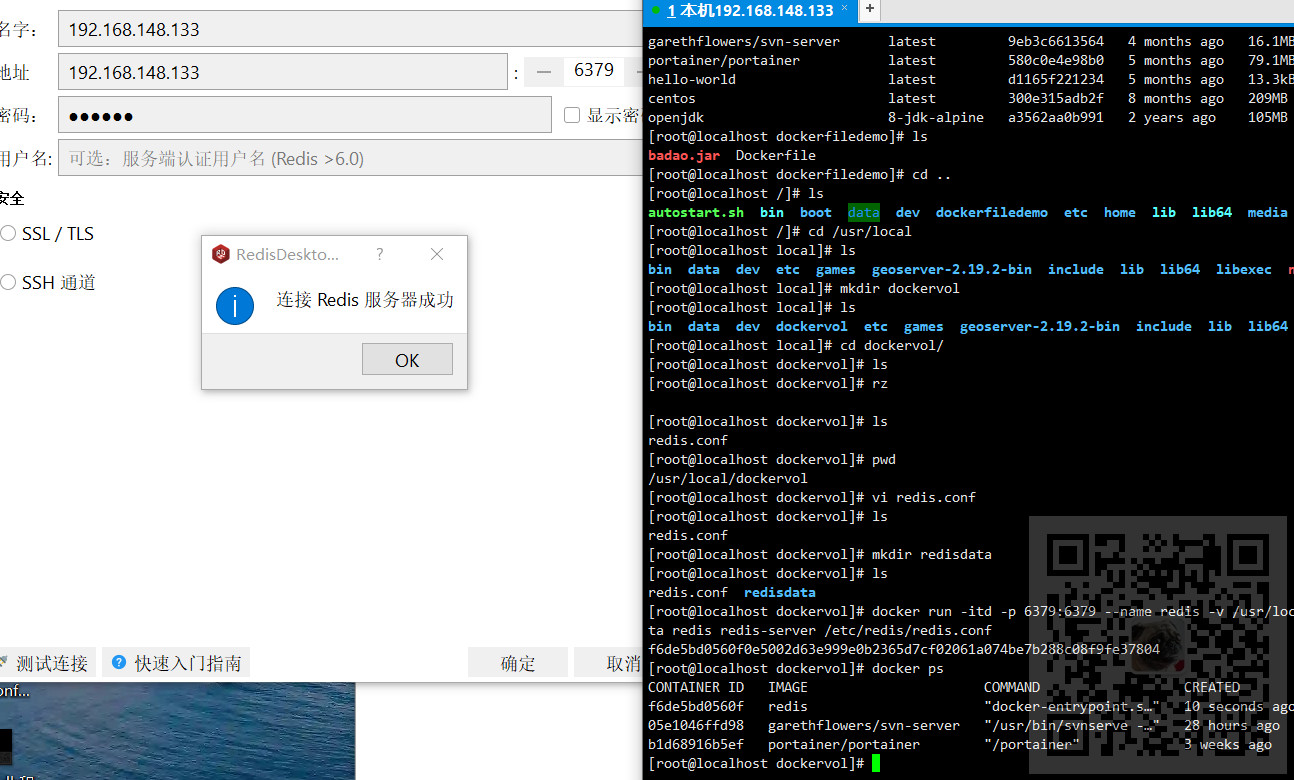The width and height of the screenshot is (1294, 780).
Task: Close the RedisDesktop dialog with X
Action: 437,254
